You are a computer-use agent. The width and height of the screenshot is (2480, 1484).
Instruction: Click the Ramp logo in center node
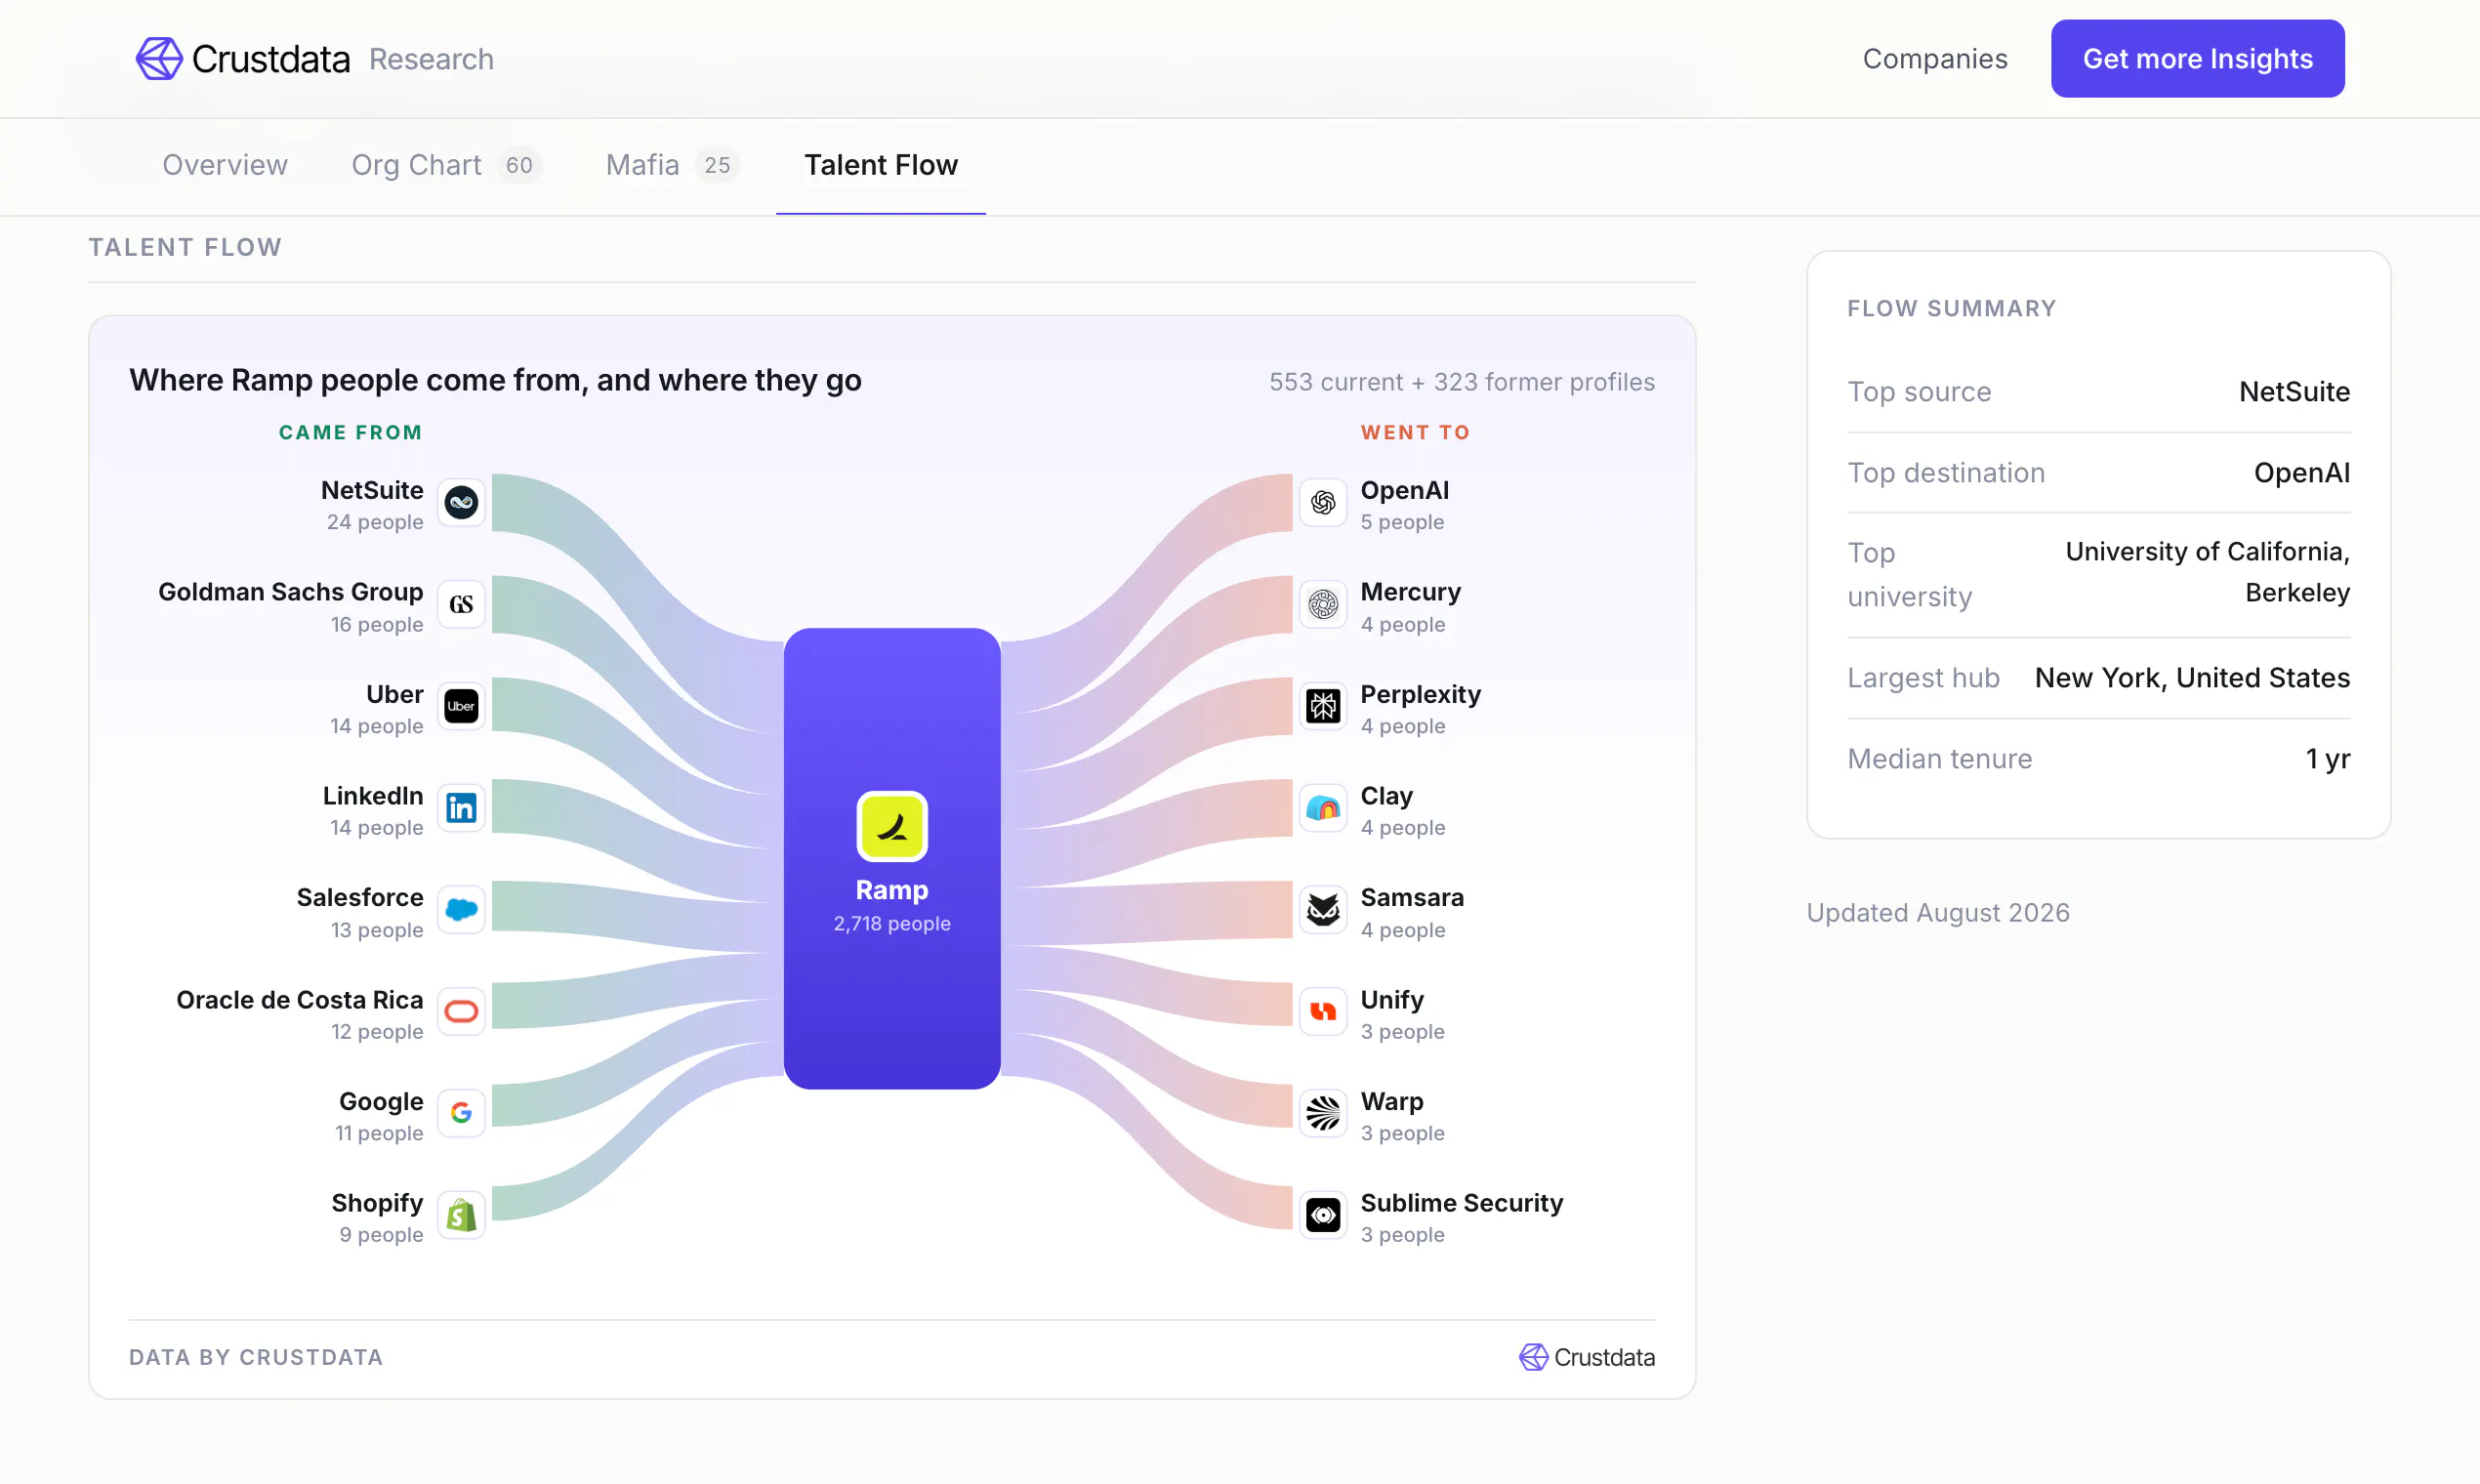coord(892,826)
